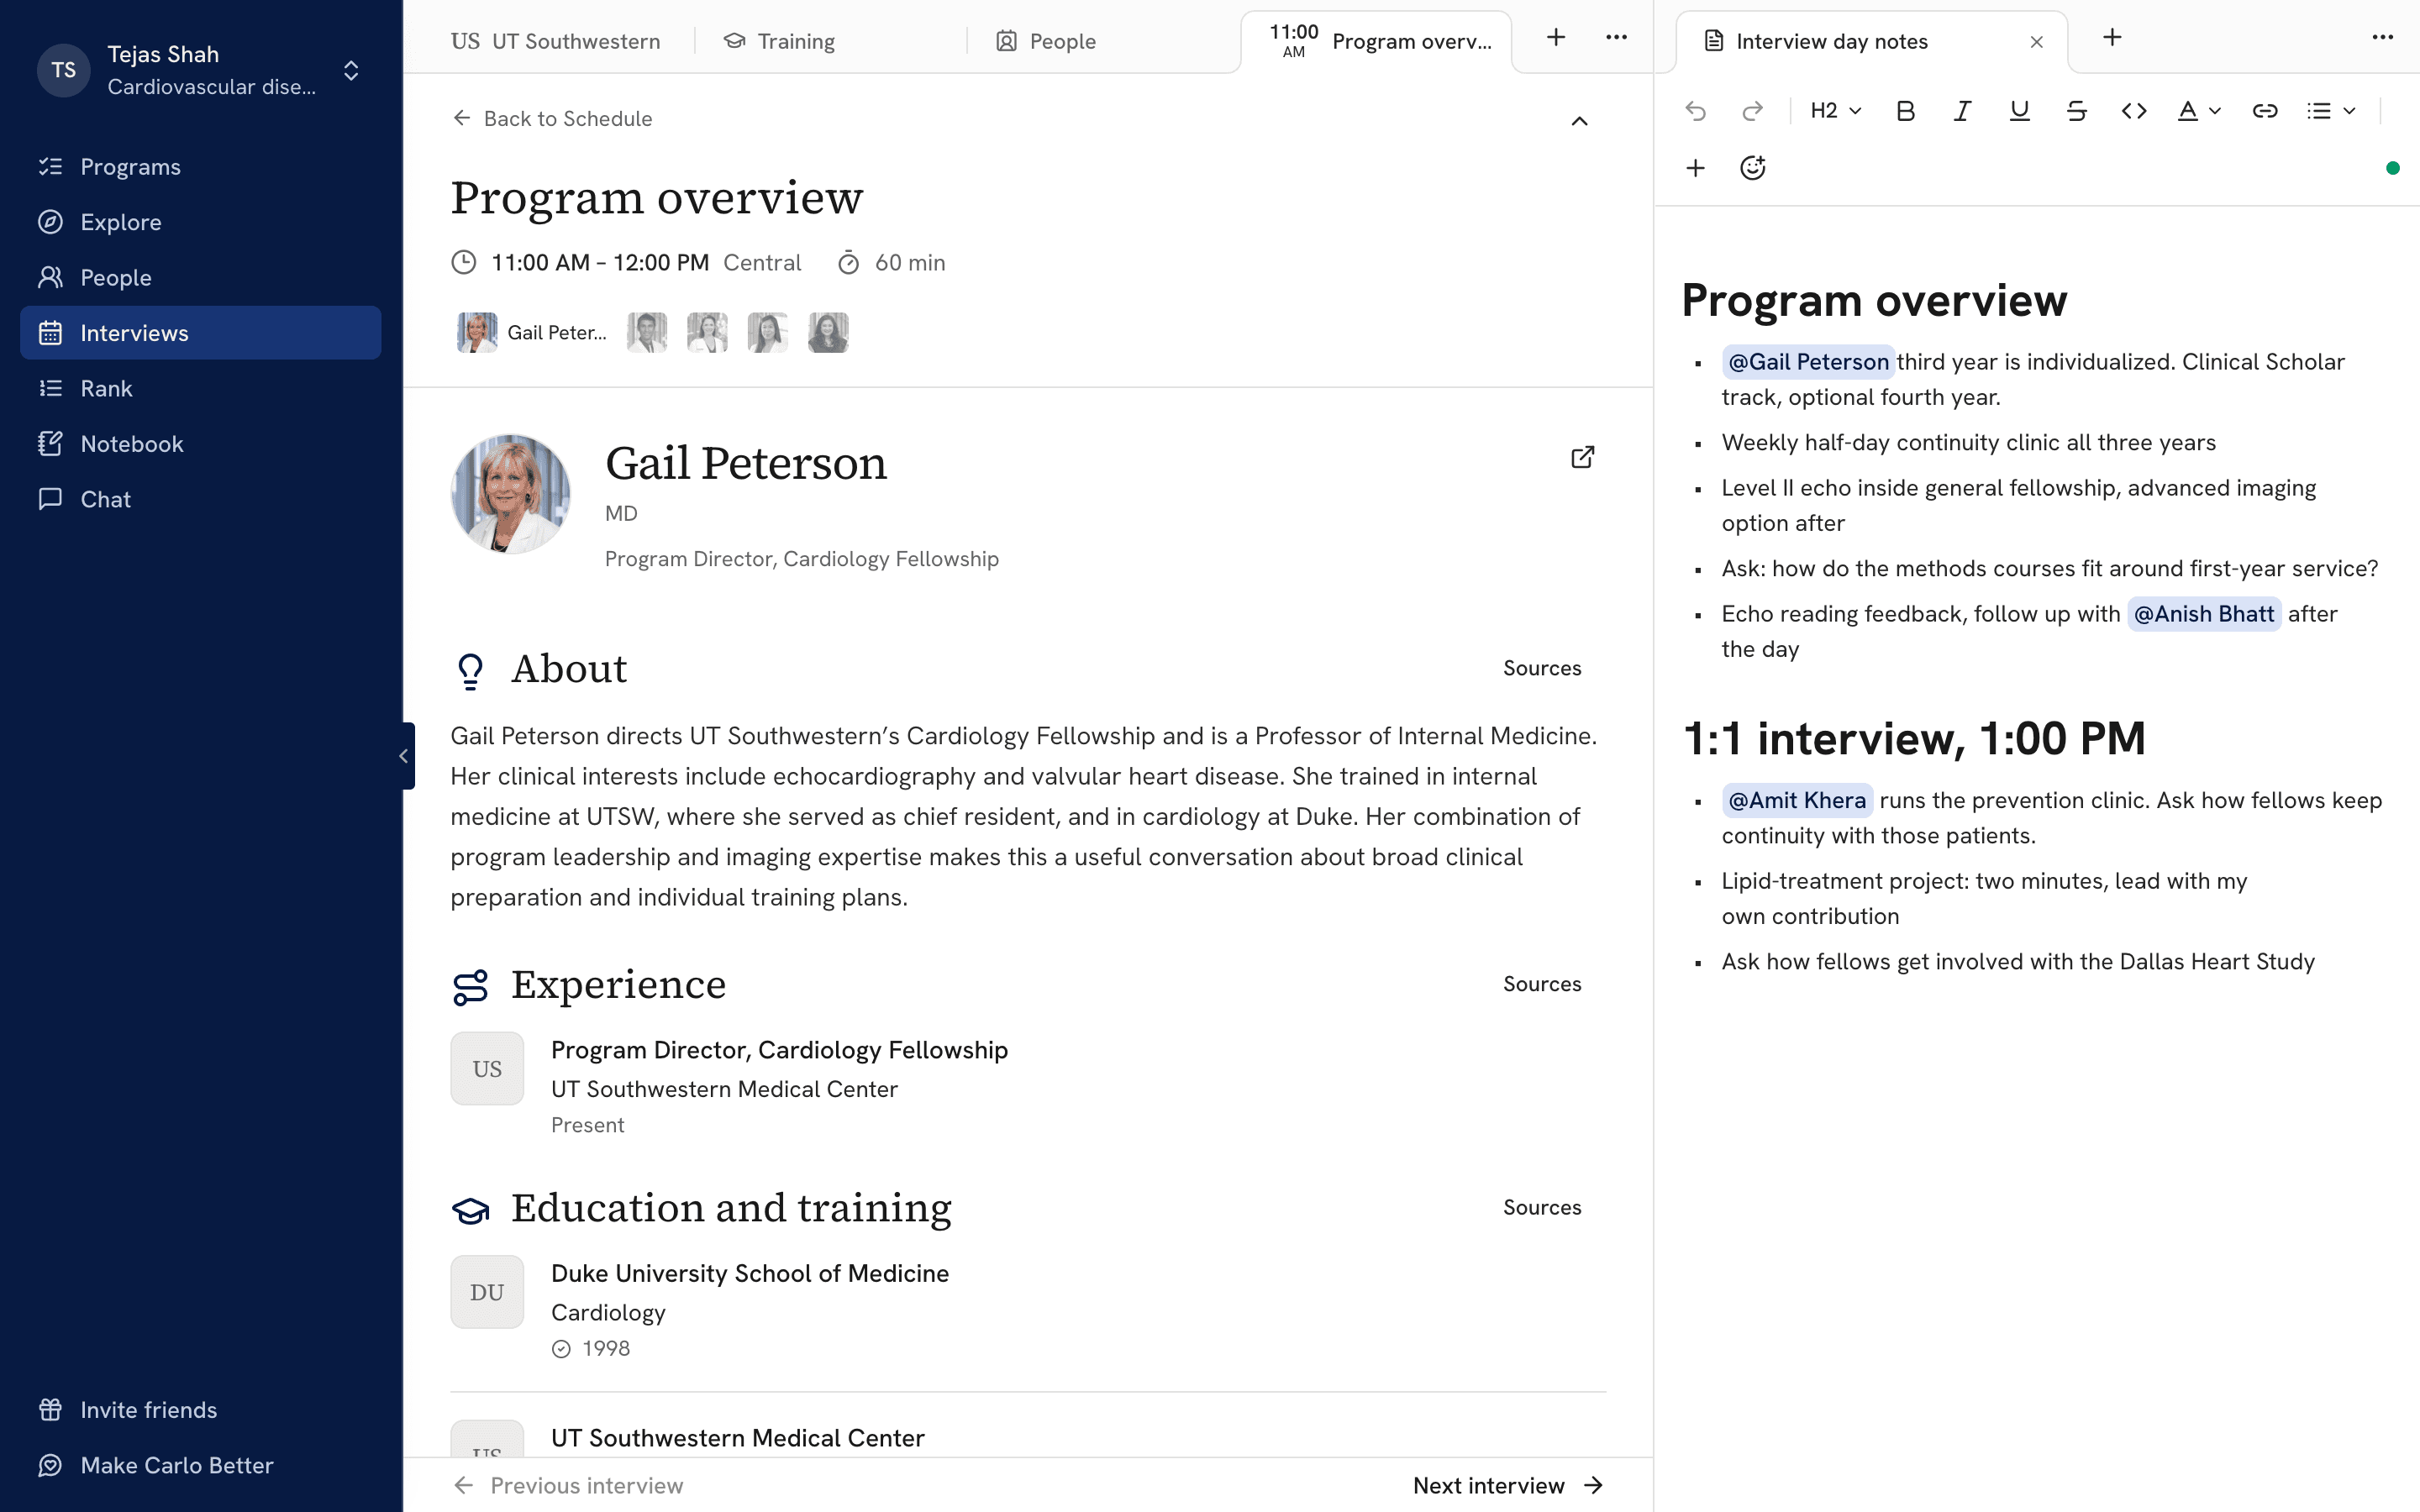
Task: Click Invite friends
Action: point(200,1409)
